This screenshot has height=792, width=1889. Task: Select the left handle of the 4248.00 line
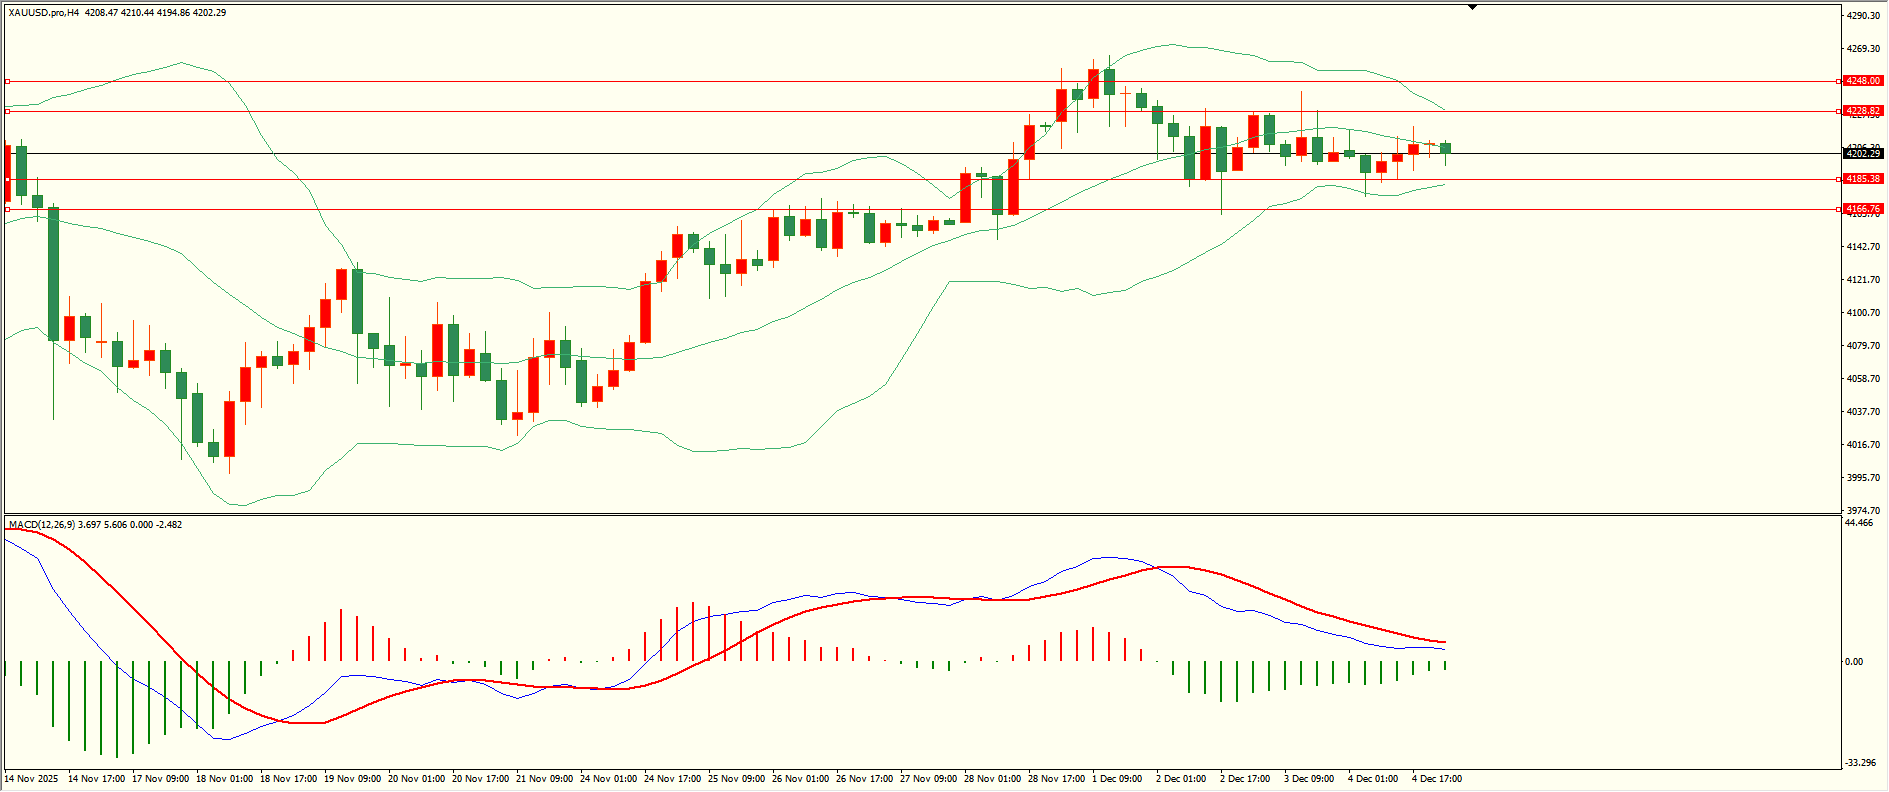pos(8,81)
